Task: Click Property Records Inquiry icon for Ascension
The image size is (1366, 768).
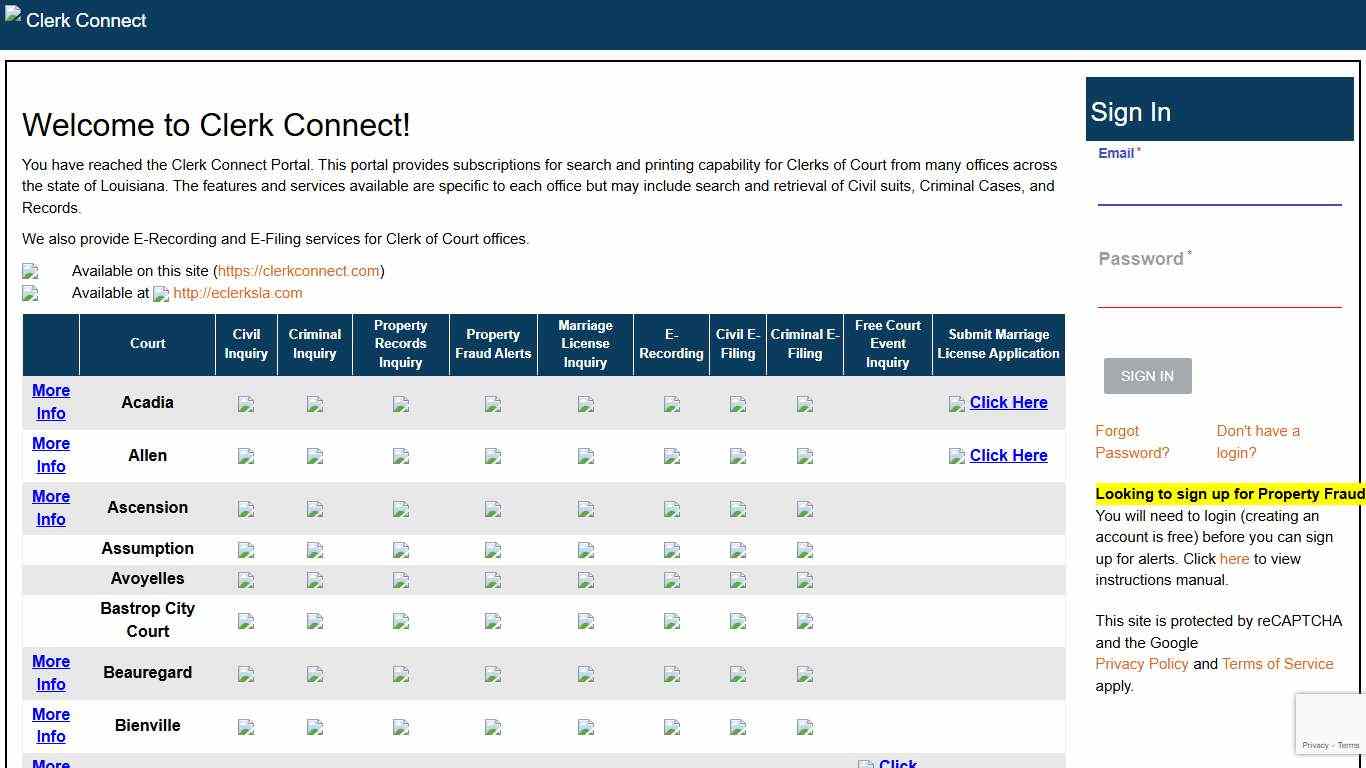Action: [400, 508]
